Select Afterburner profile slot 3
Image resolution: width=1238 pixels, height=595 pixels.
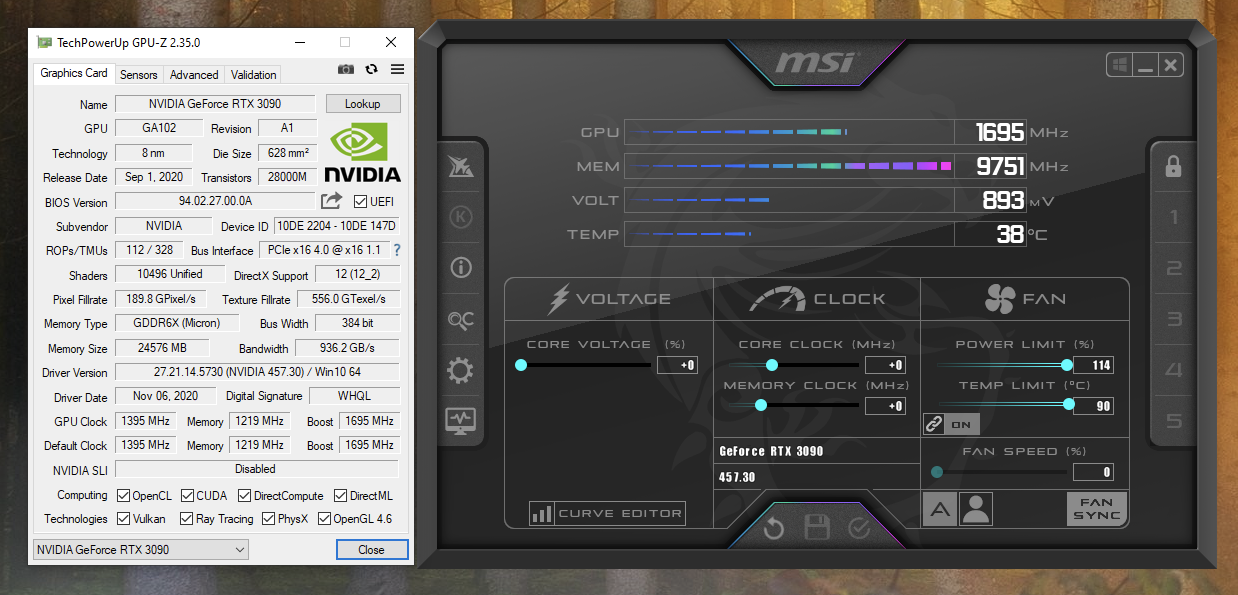[x=1174, y=320]
